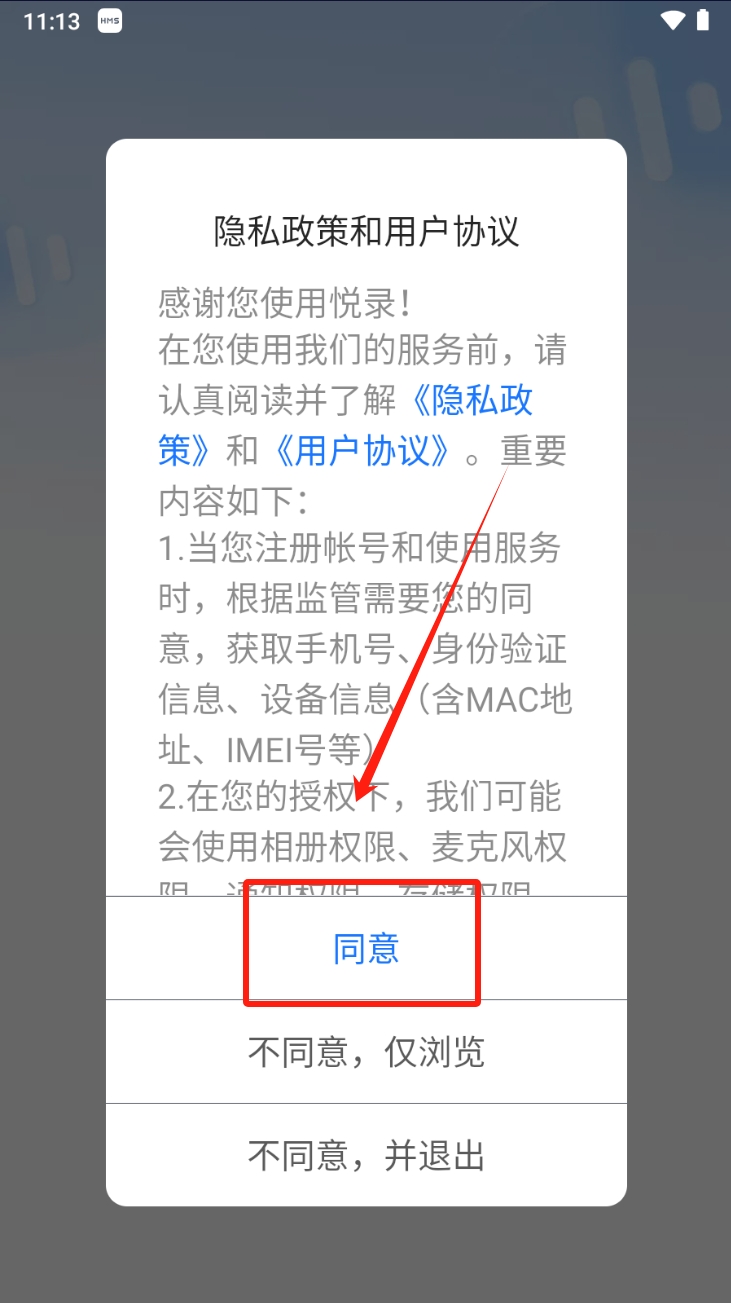The width and height of the screenshot is (731, 1303).
Task: Tap the text 重要内容如下:
Action: [362, 476]
